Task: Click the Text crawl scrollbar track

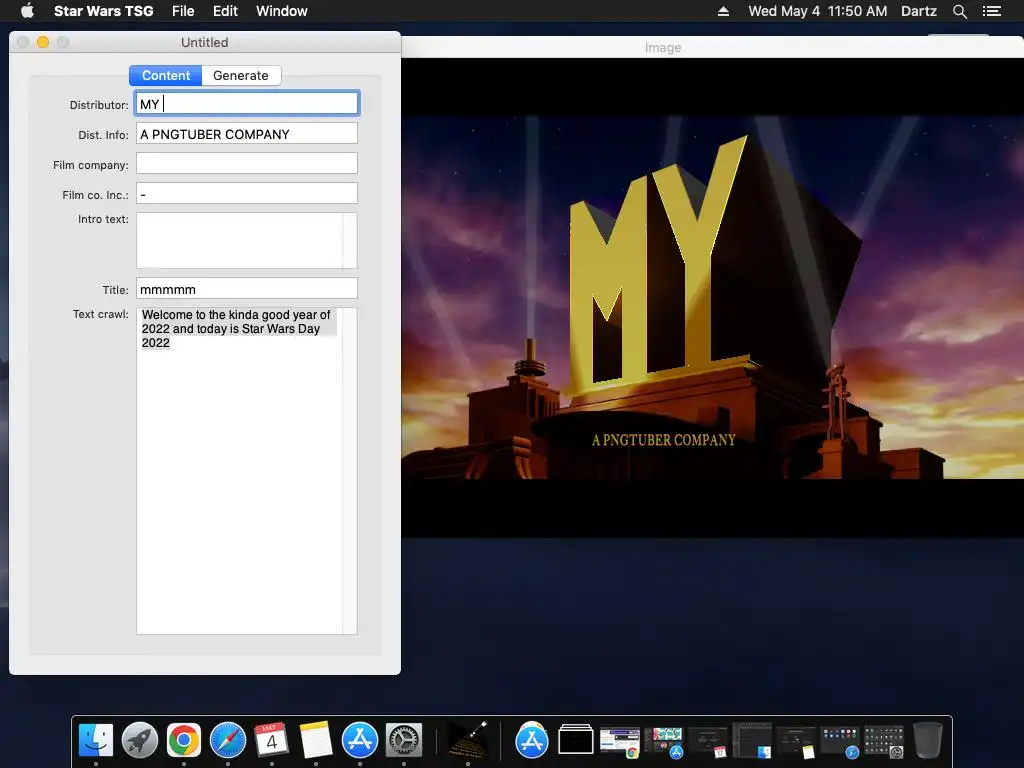Action: tap(350, 470)
